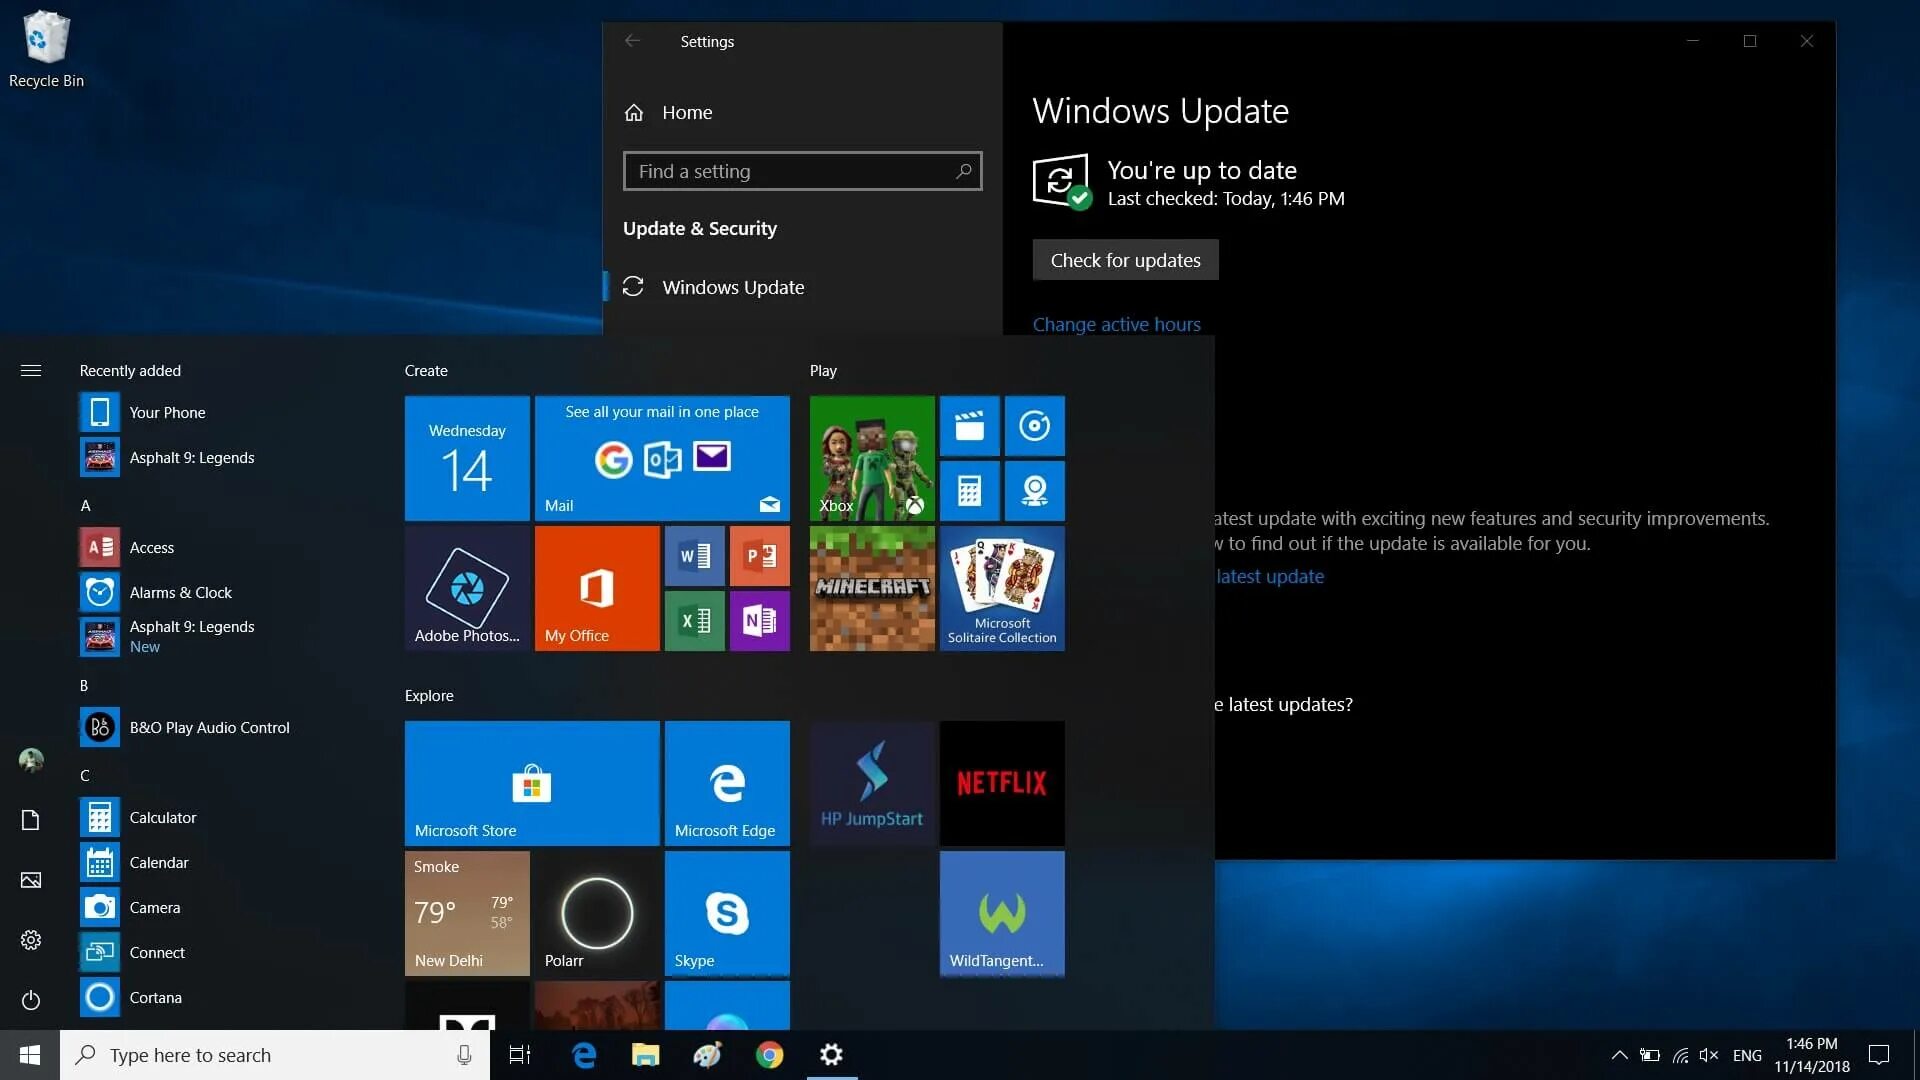Open the Microsoft Store tile
This screenshot has height=1080, width=1920.
coord(531,783)
